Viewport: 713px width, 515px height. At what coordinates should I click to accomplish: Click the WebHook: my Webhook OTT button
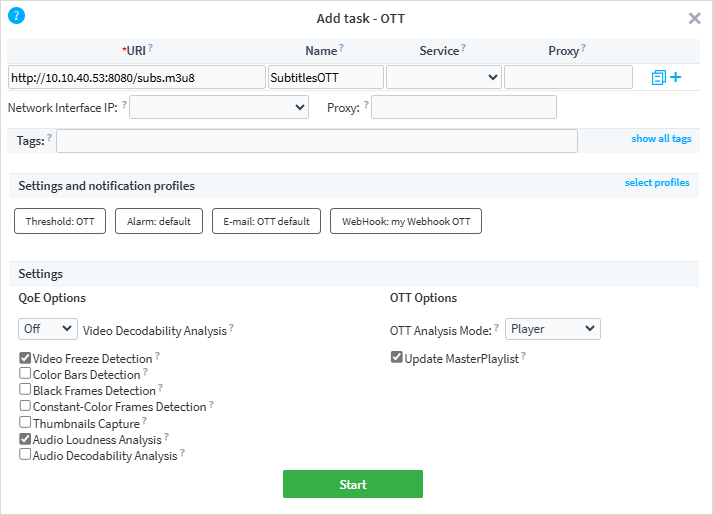click(405, 221)
